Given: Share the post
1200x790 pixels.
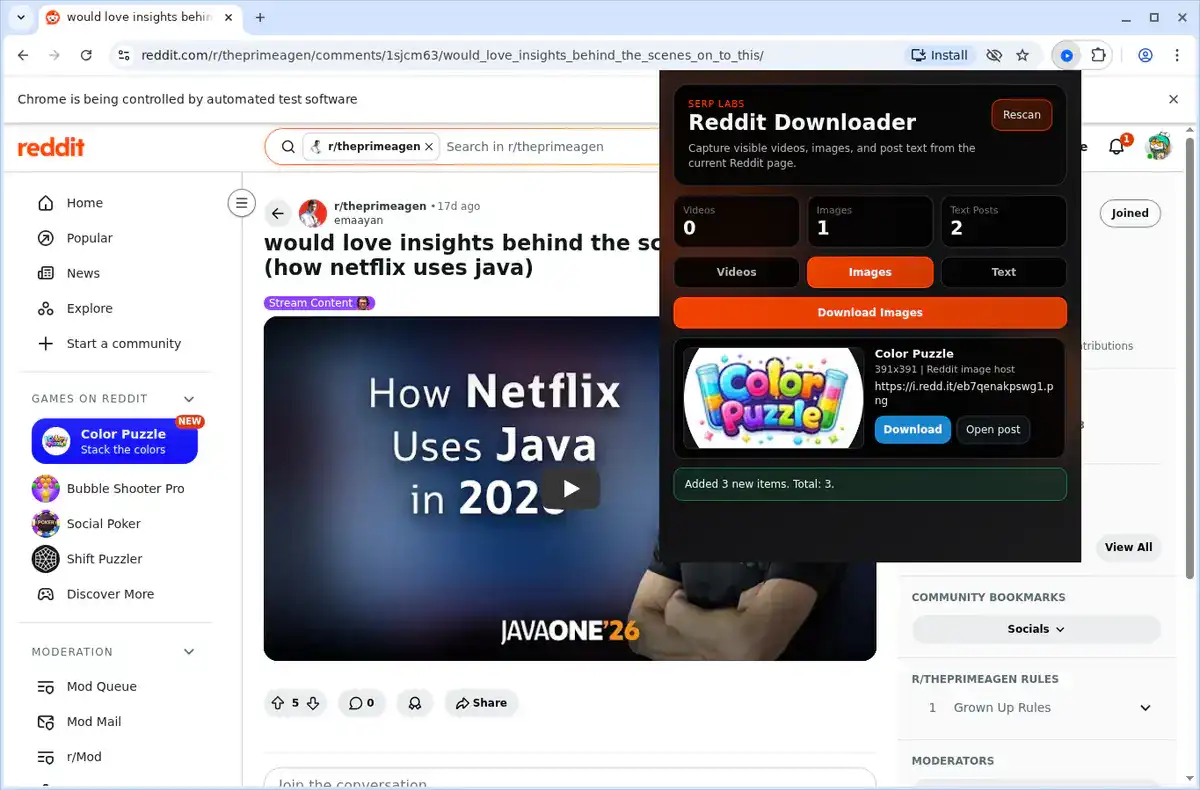Looking at the screenshot, I should point(481,703).
